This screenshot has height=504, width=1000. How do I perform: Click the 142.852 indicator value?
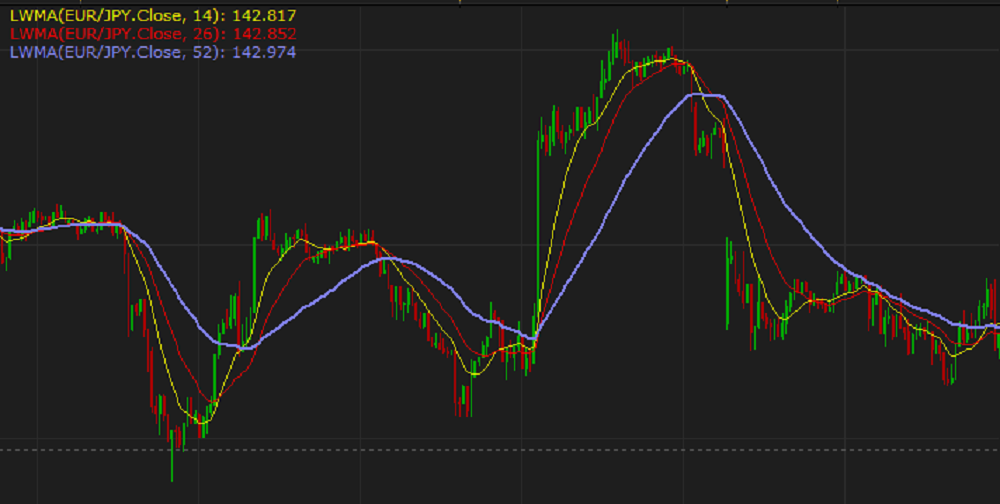point(264,34)
